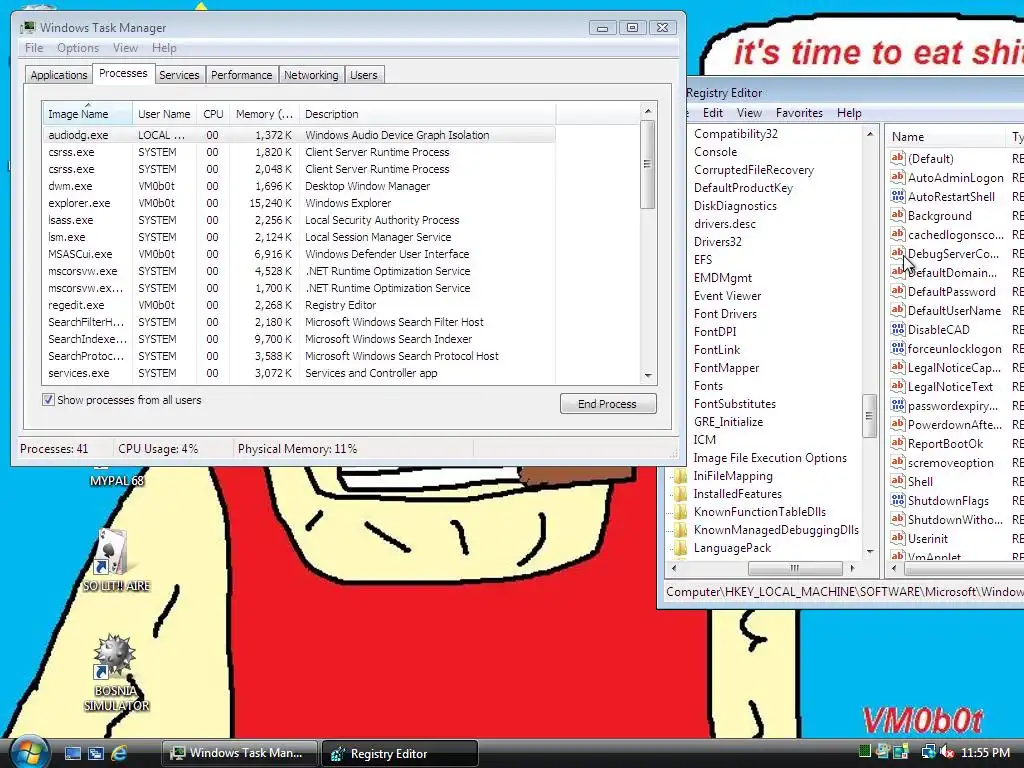Open the Performance tab

coord(241,75)
